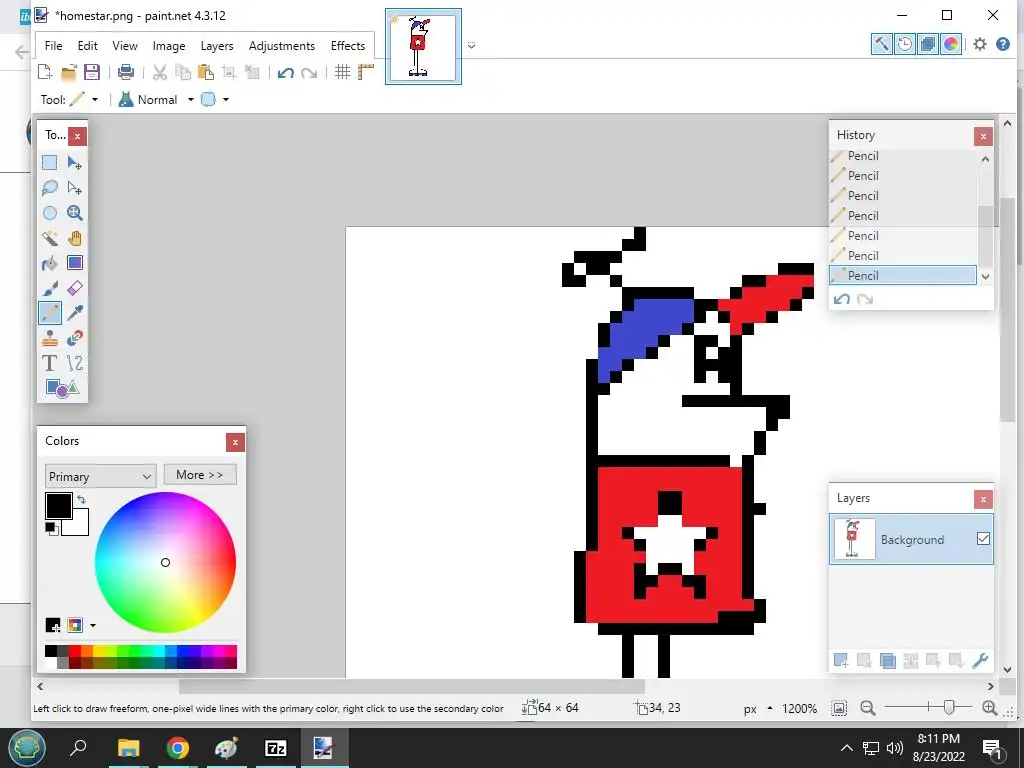Viewport: 1024px width, 768px height.
Task: Open paint.net Settings gear
Action: (x=980, y=44)
